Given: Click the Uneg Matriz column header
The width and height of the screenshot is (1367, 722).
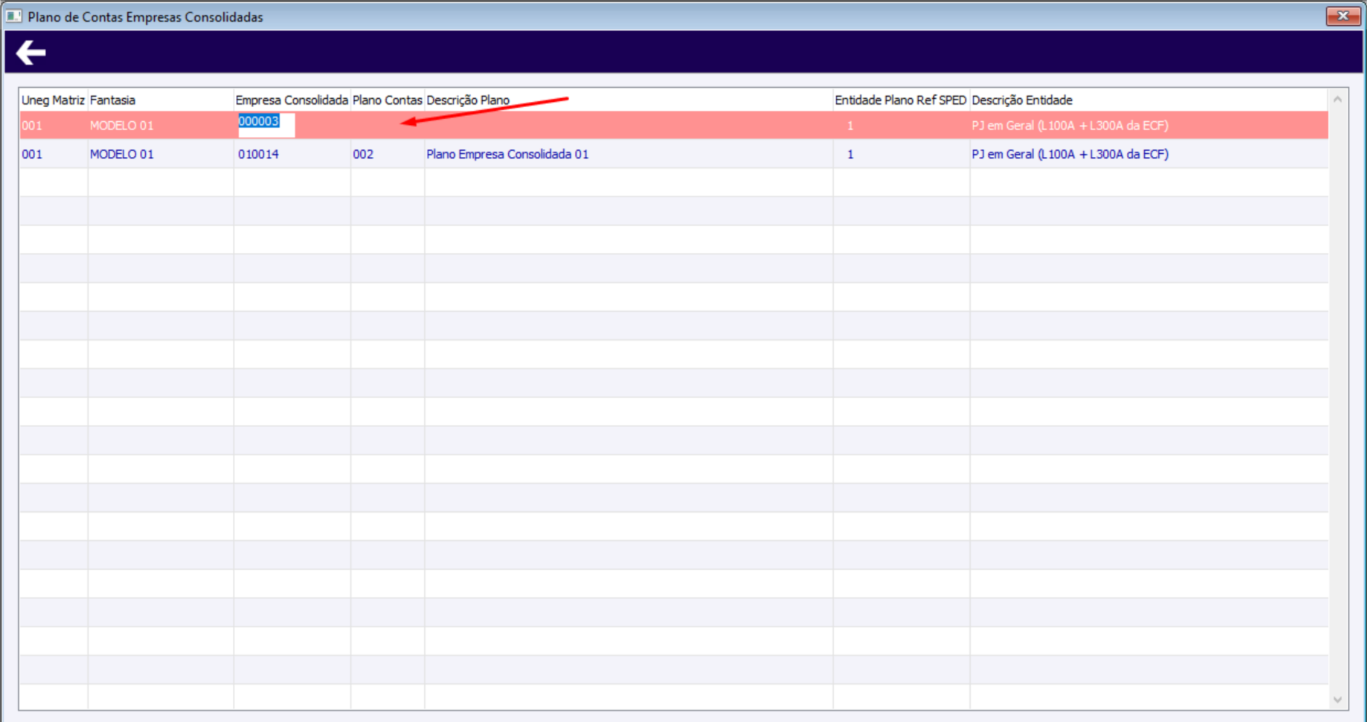Looking at the screenshot, I should [53, 101].
